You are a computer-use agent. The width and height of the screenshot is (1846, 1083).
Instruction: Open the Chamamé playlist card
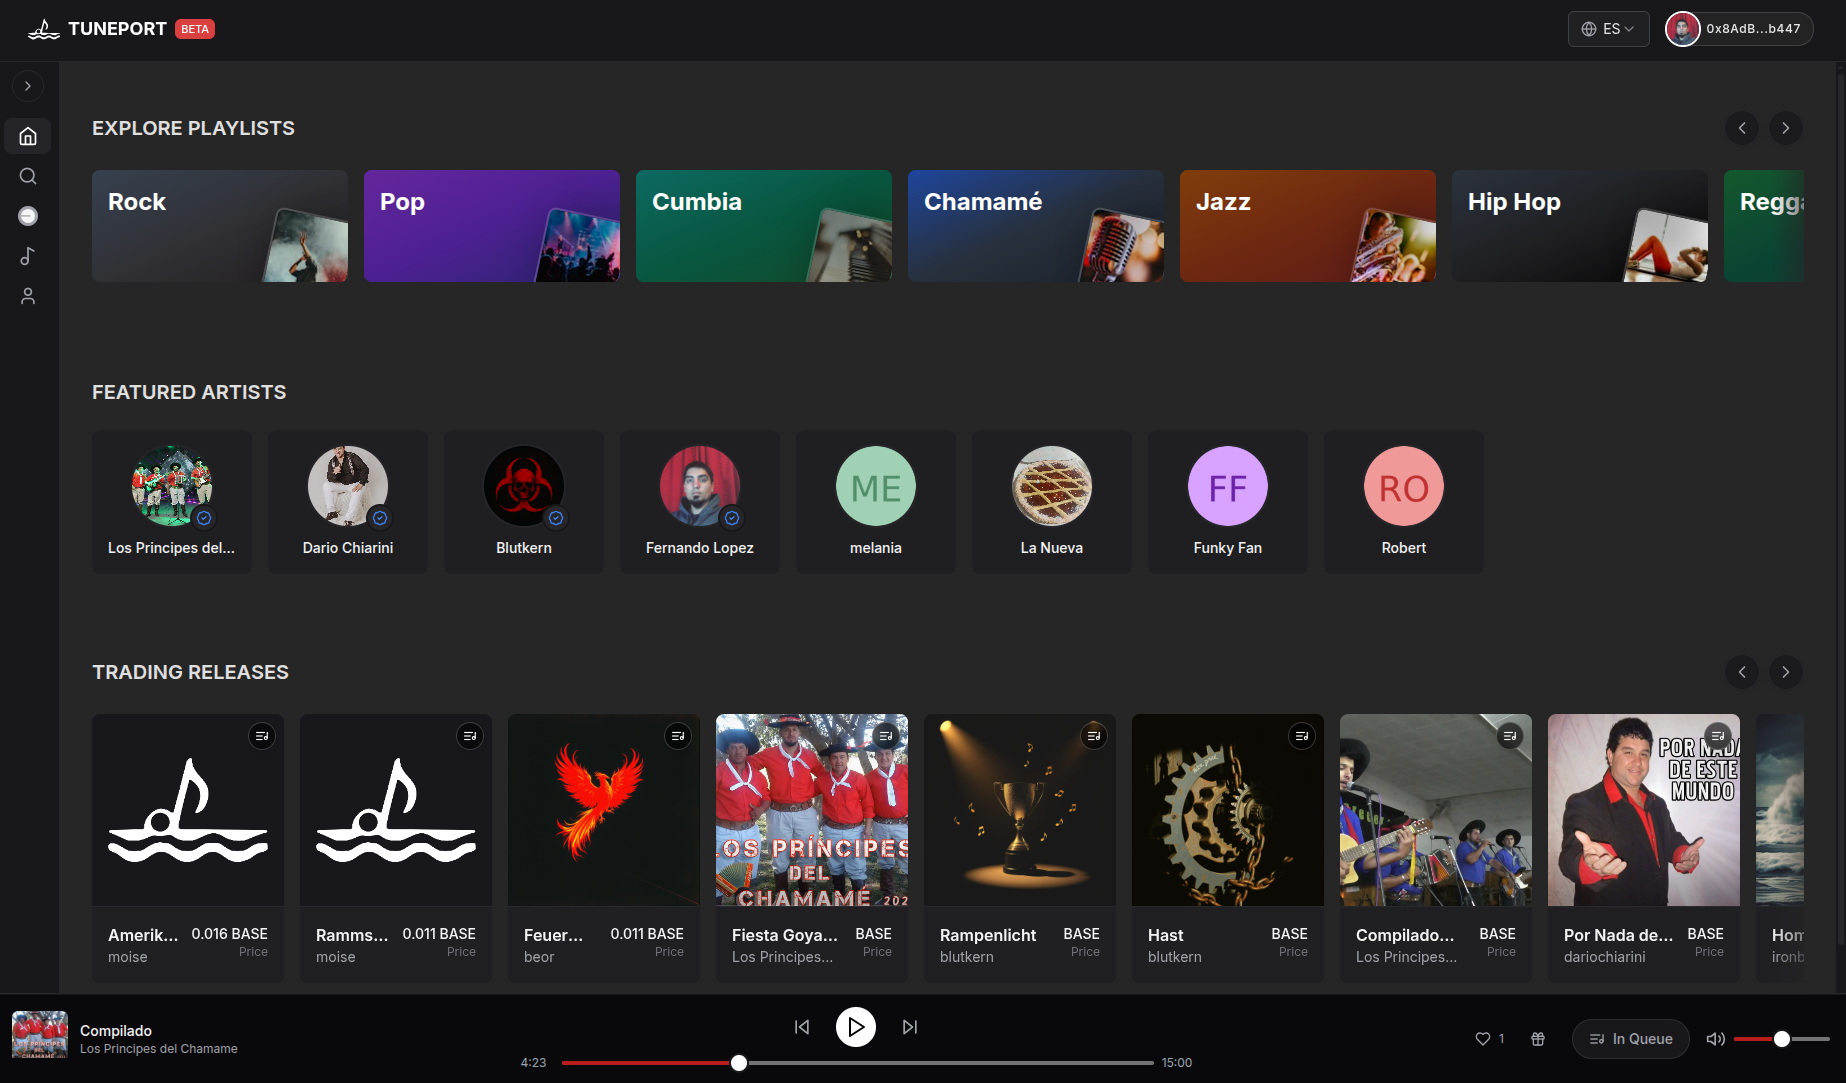(x=1036, y=226)
